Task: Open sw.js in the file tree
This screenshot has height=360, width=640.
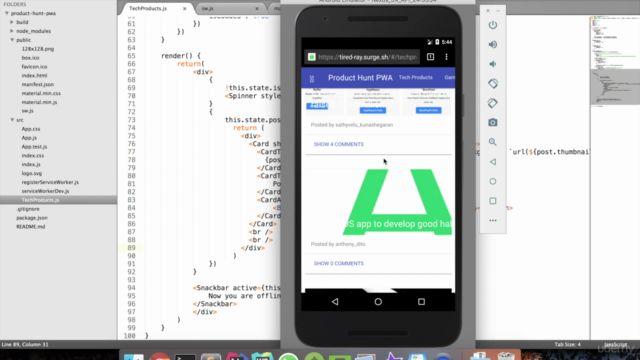Action: (27, 111)
